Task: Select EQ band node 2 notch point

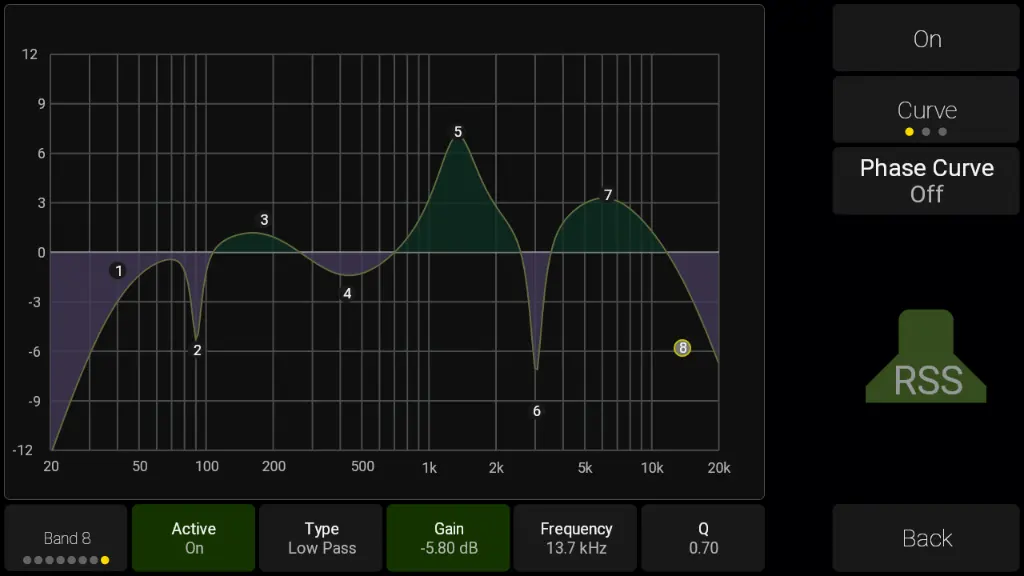Action: point(197,350)
